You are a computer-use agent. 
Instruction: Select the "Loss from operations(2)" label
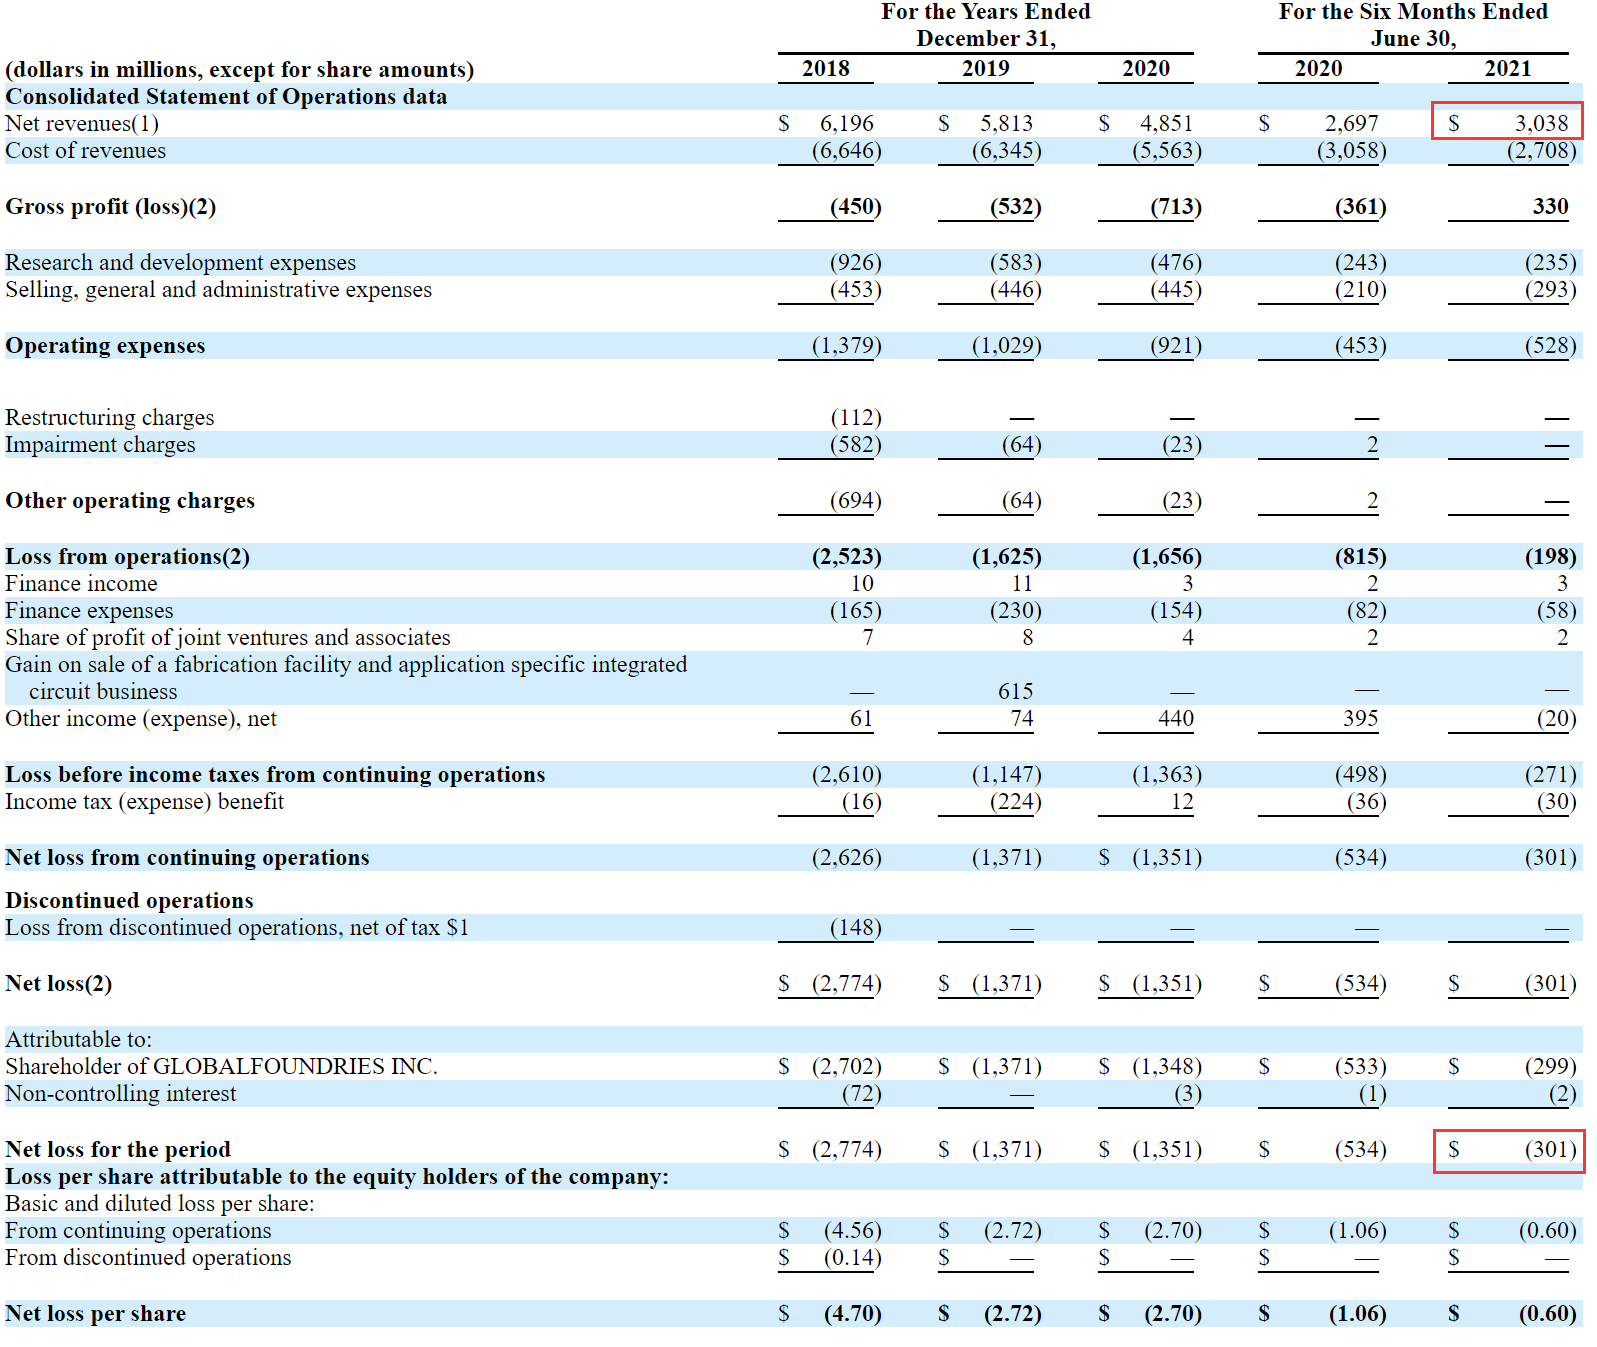click(x=128, y=556)
